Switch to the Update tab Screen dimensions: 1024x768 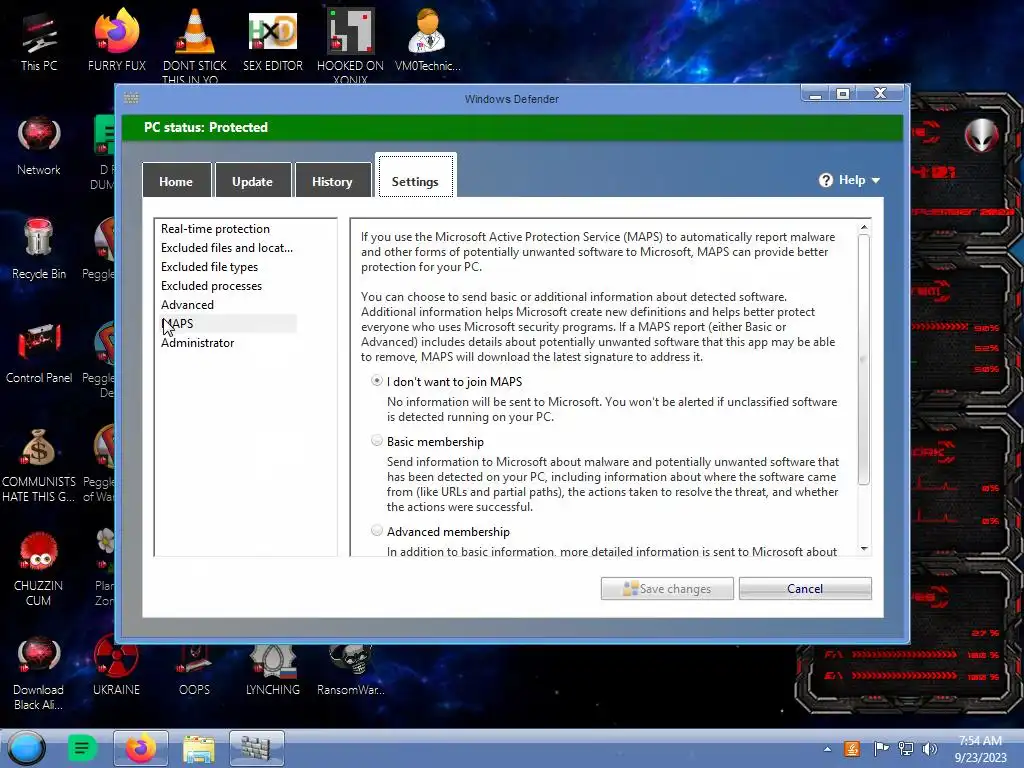click(252, 180)
